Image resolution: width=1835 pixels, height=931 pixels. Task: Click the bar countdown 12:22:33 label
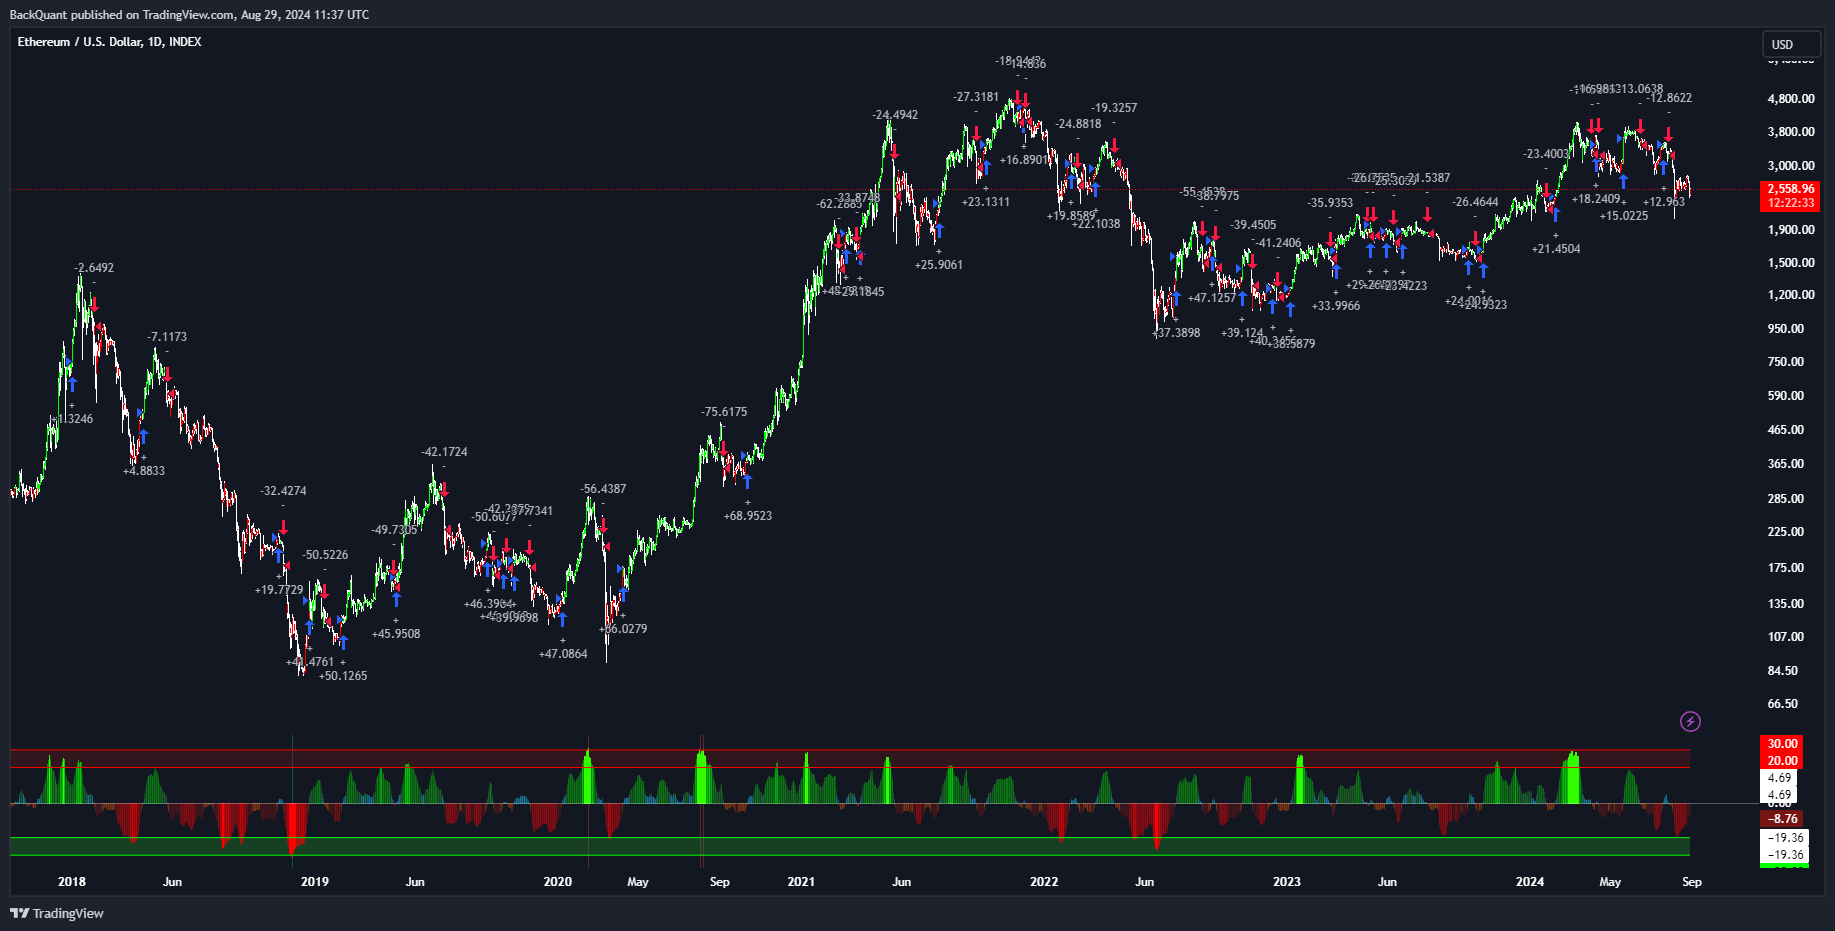pyautogui.click(x=1791, y=203)
